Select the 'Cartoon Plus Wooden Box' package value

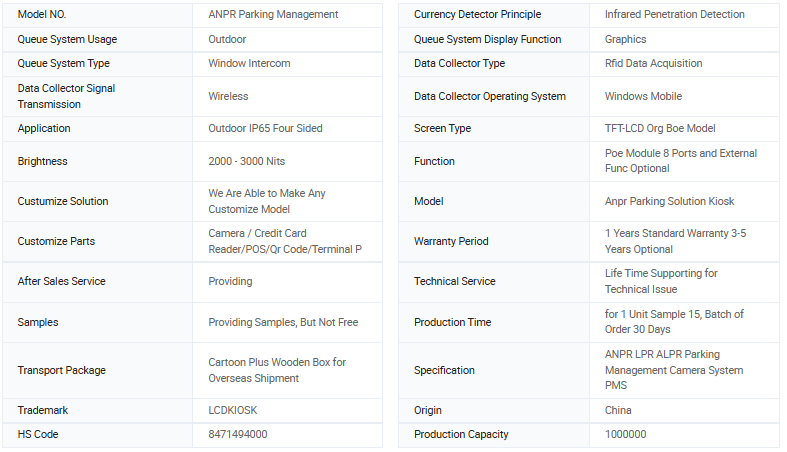coord(277,370)
